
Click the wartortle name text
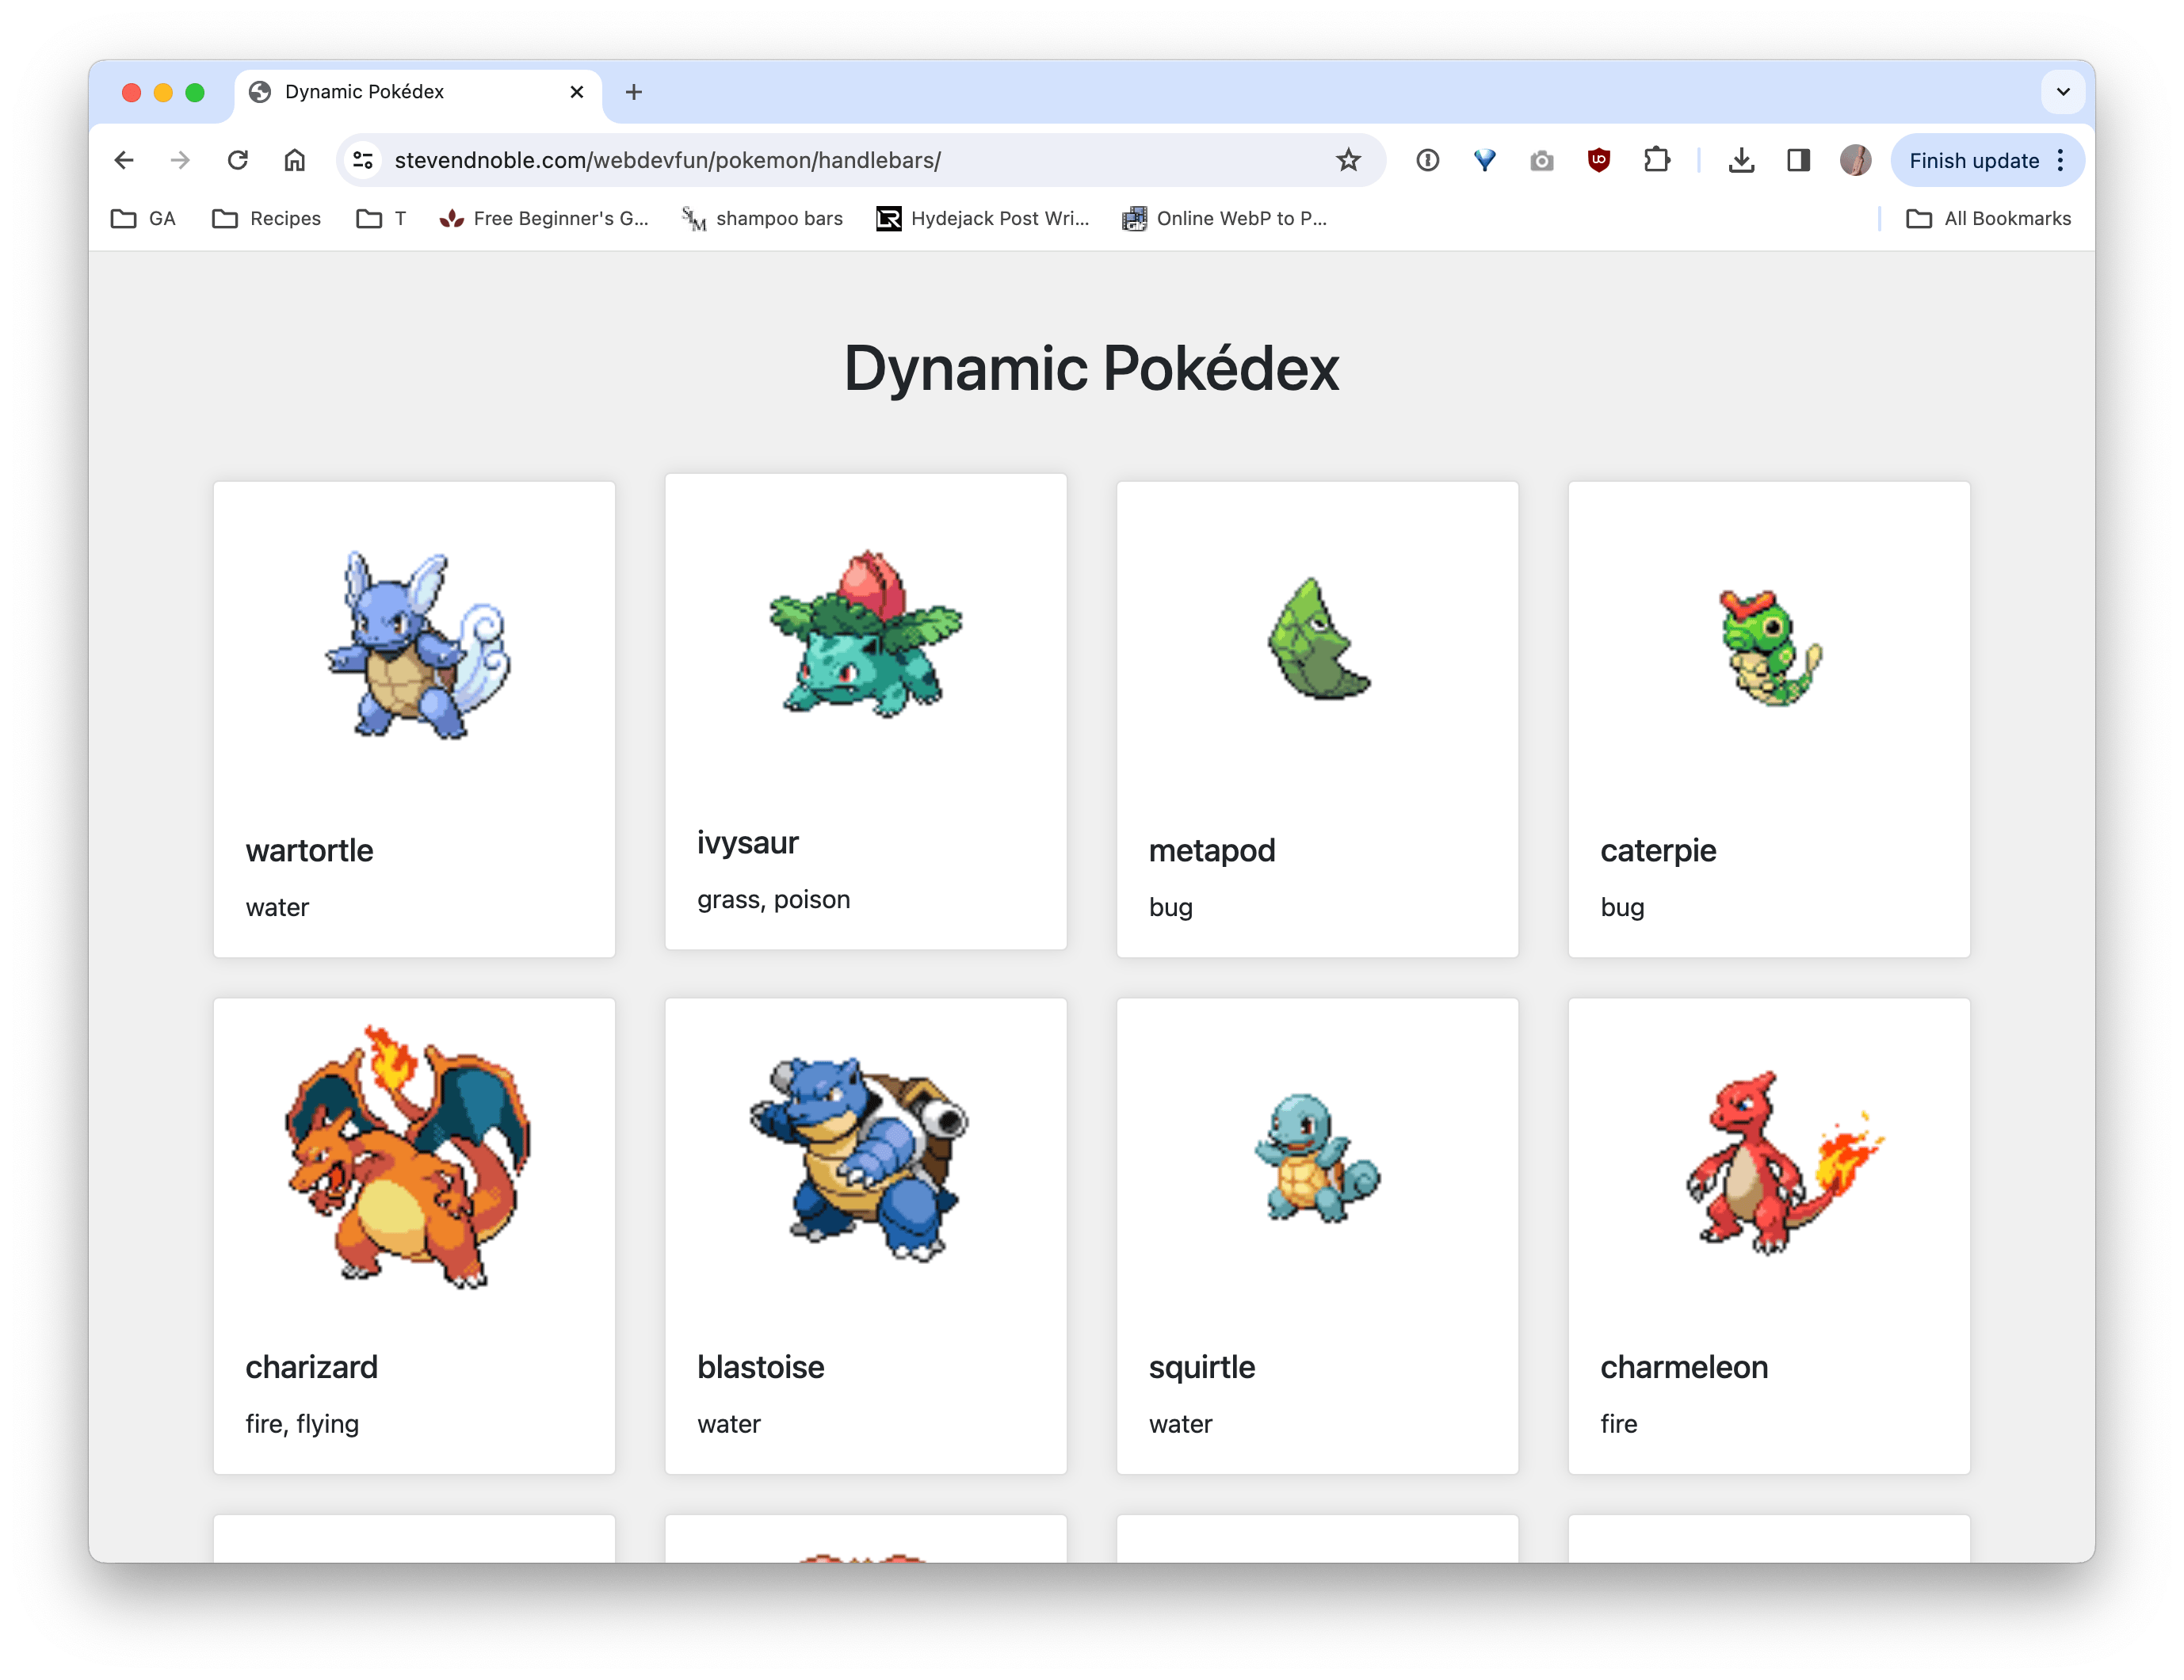pos(309,850)
